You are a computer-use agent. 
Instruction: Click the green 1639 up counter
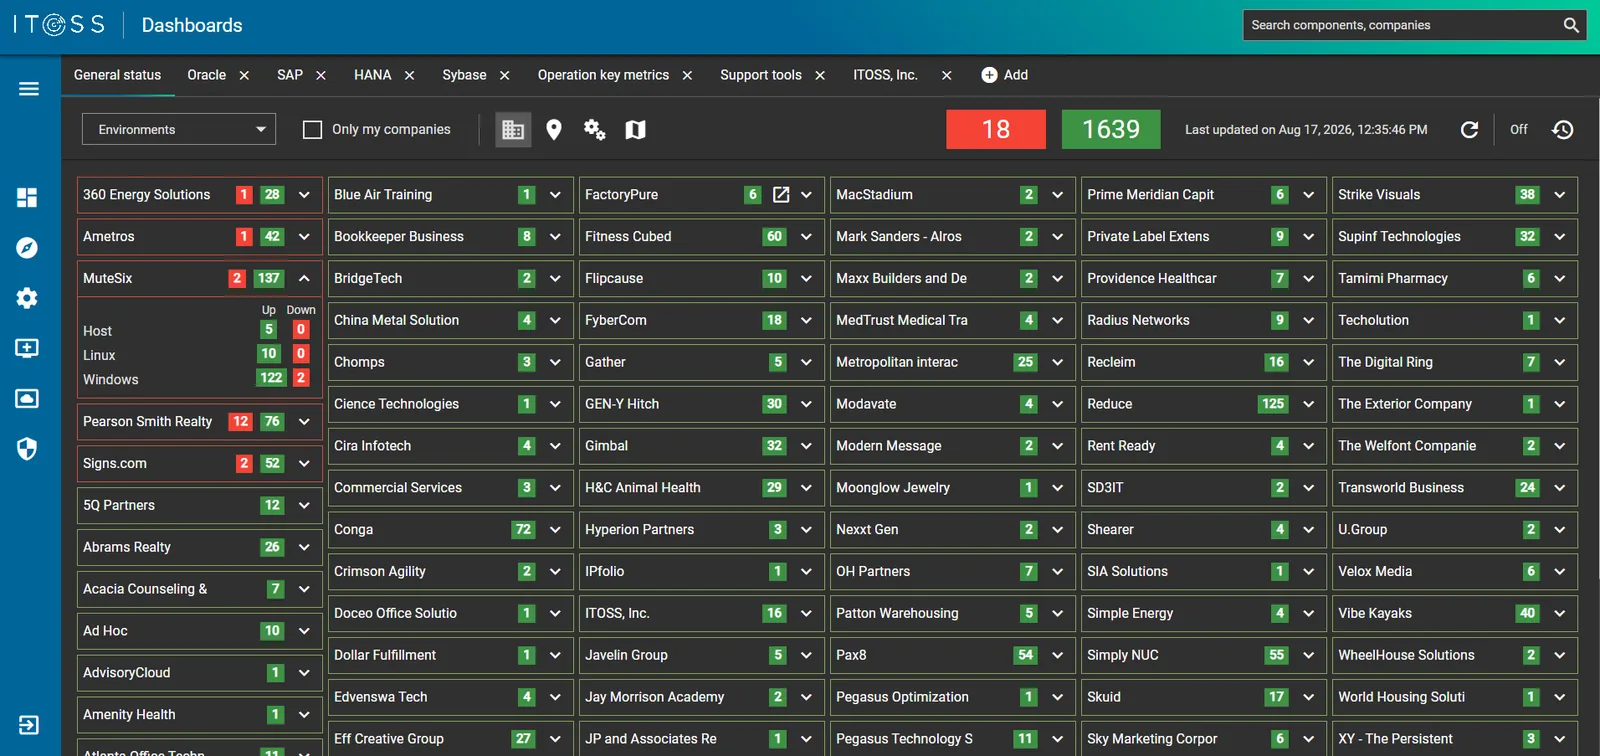pyautogui.click(x=1111, y=129)
